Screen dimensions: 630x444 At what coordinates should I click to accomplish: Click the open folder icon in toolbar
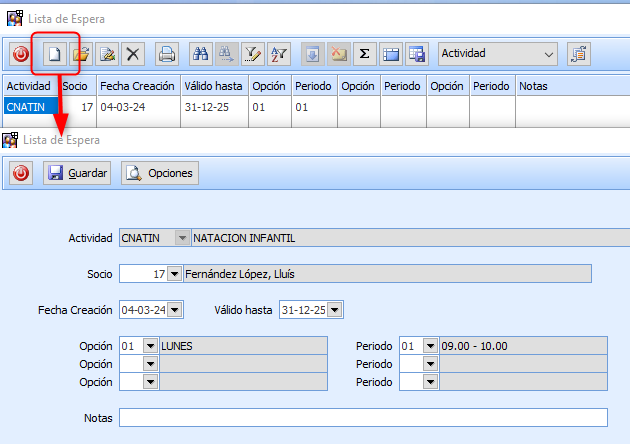pos(82,53)
